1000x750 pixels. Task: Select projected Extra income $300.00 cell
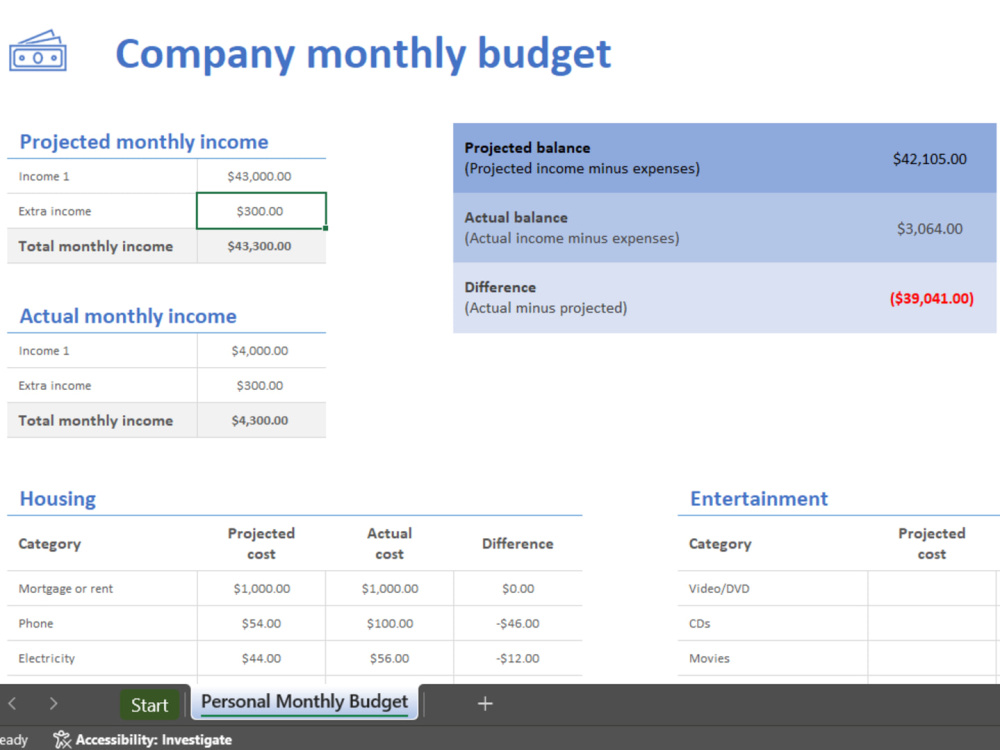[261, 210]
